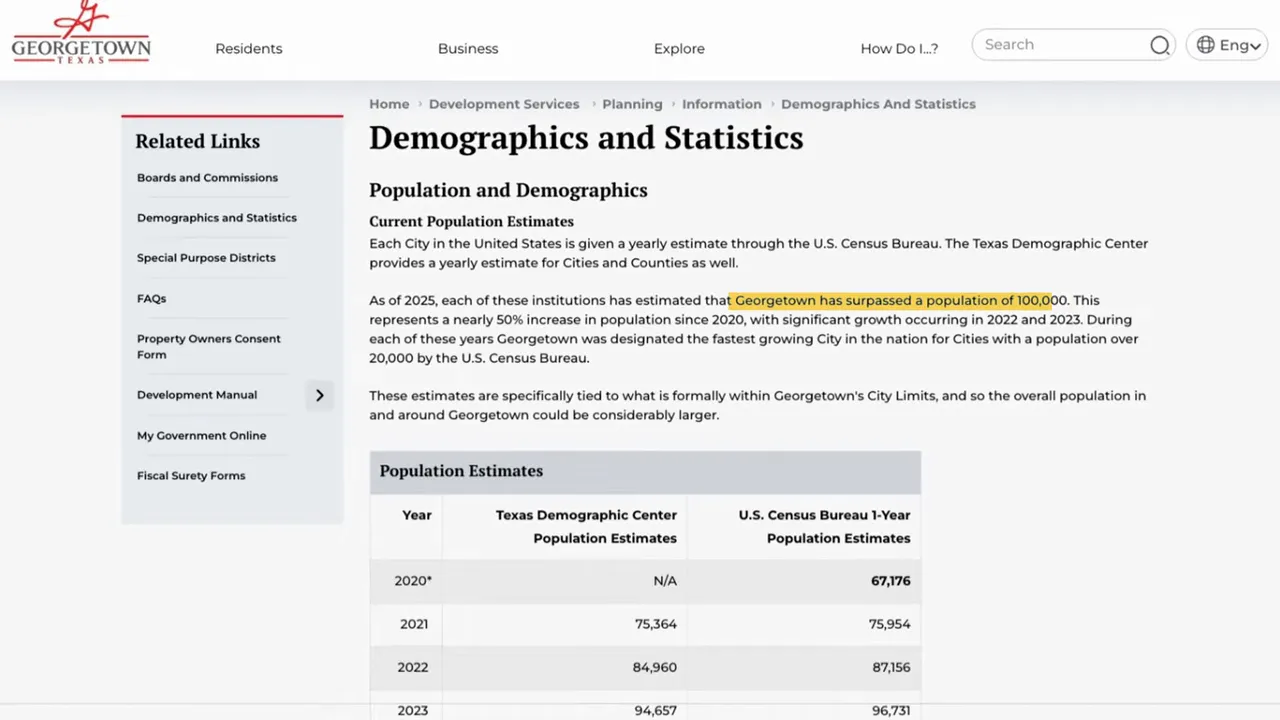Open the Property Owners Consent Form
Viewport: 1280px width, 720px height.
pos(208,346)
